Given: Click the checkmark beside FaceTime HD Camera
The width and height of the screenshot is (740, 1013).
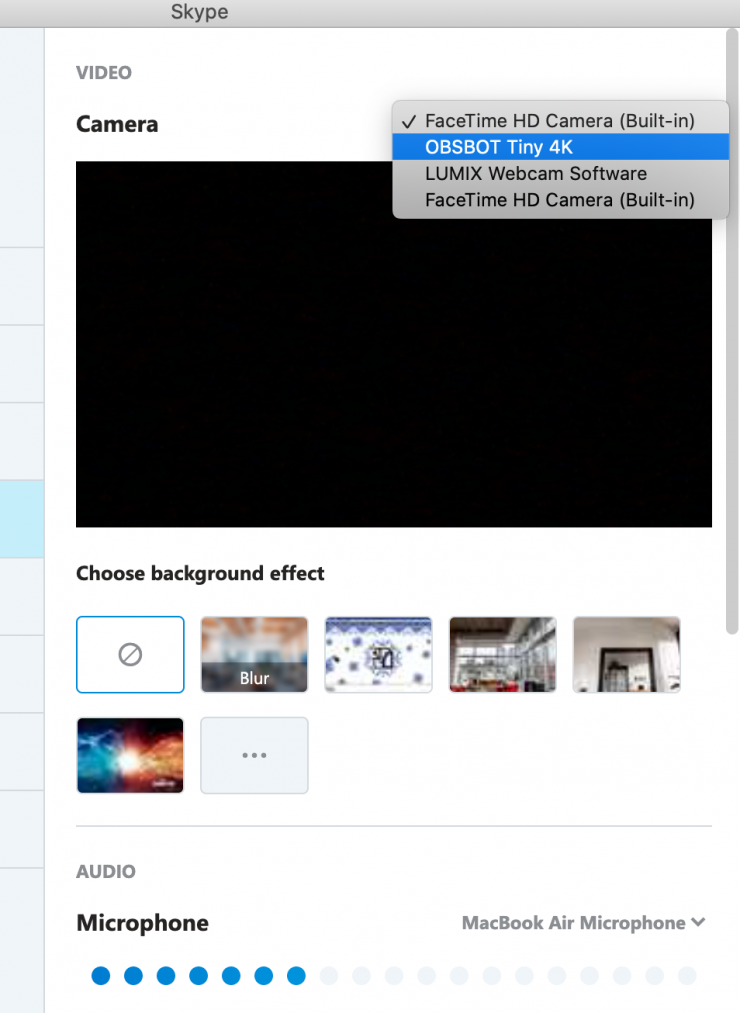Looking at the screenshot, I should (x=408, y=121).
